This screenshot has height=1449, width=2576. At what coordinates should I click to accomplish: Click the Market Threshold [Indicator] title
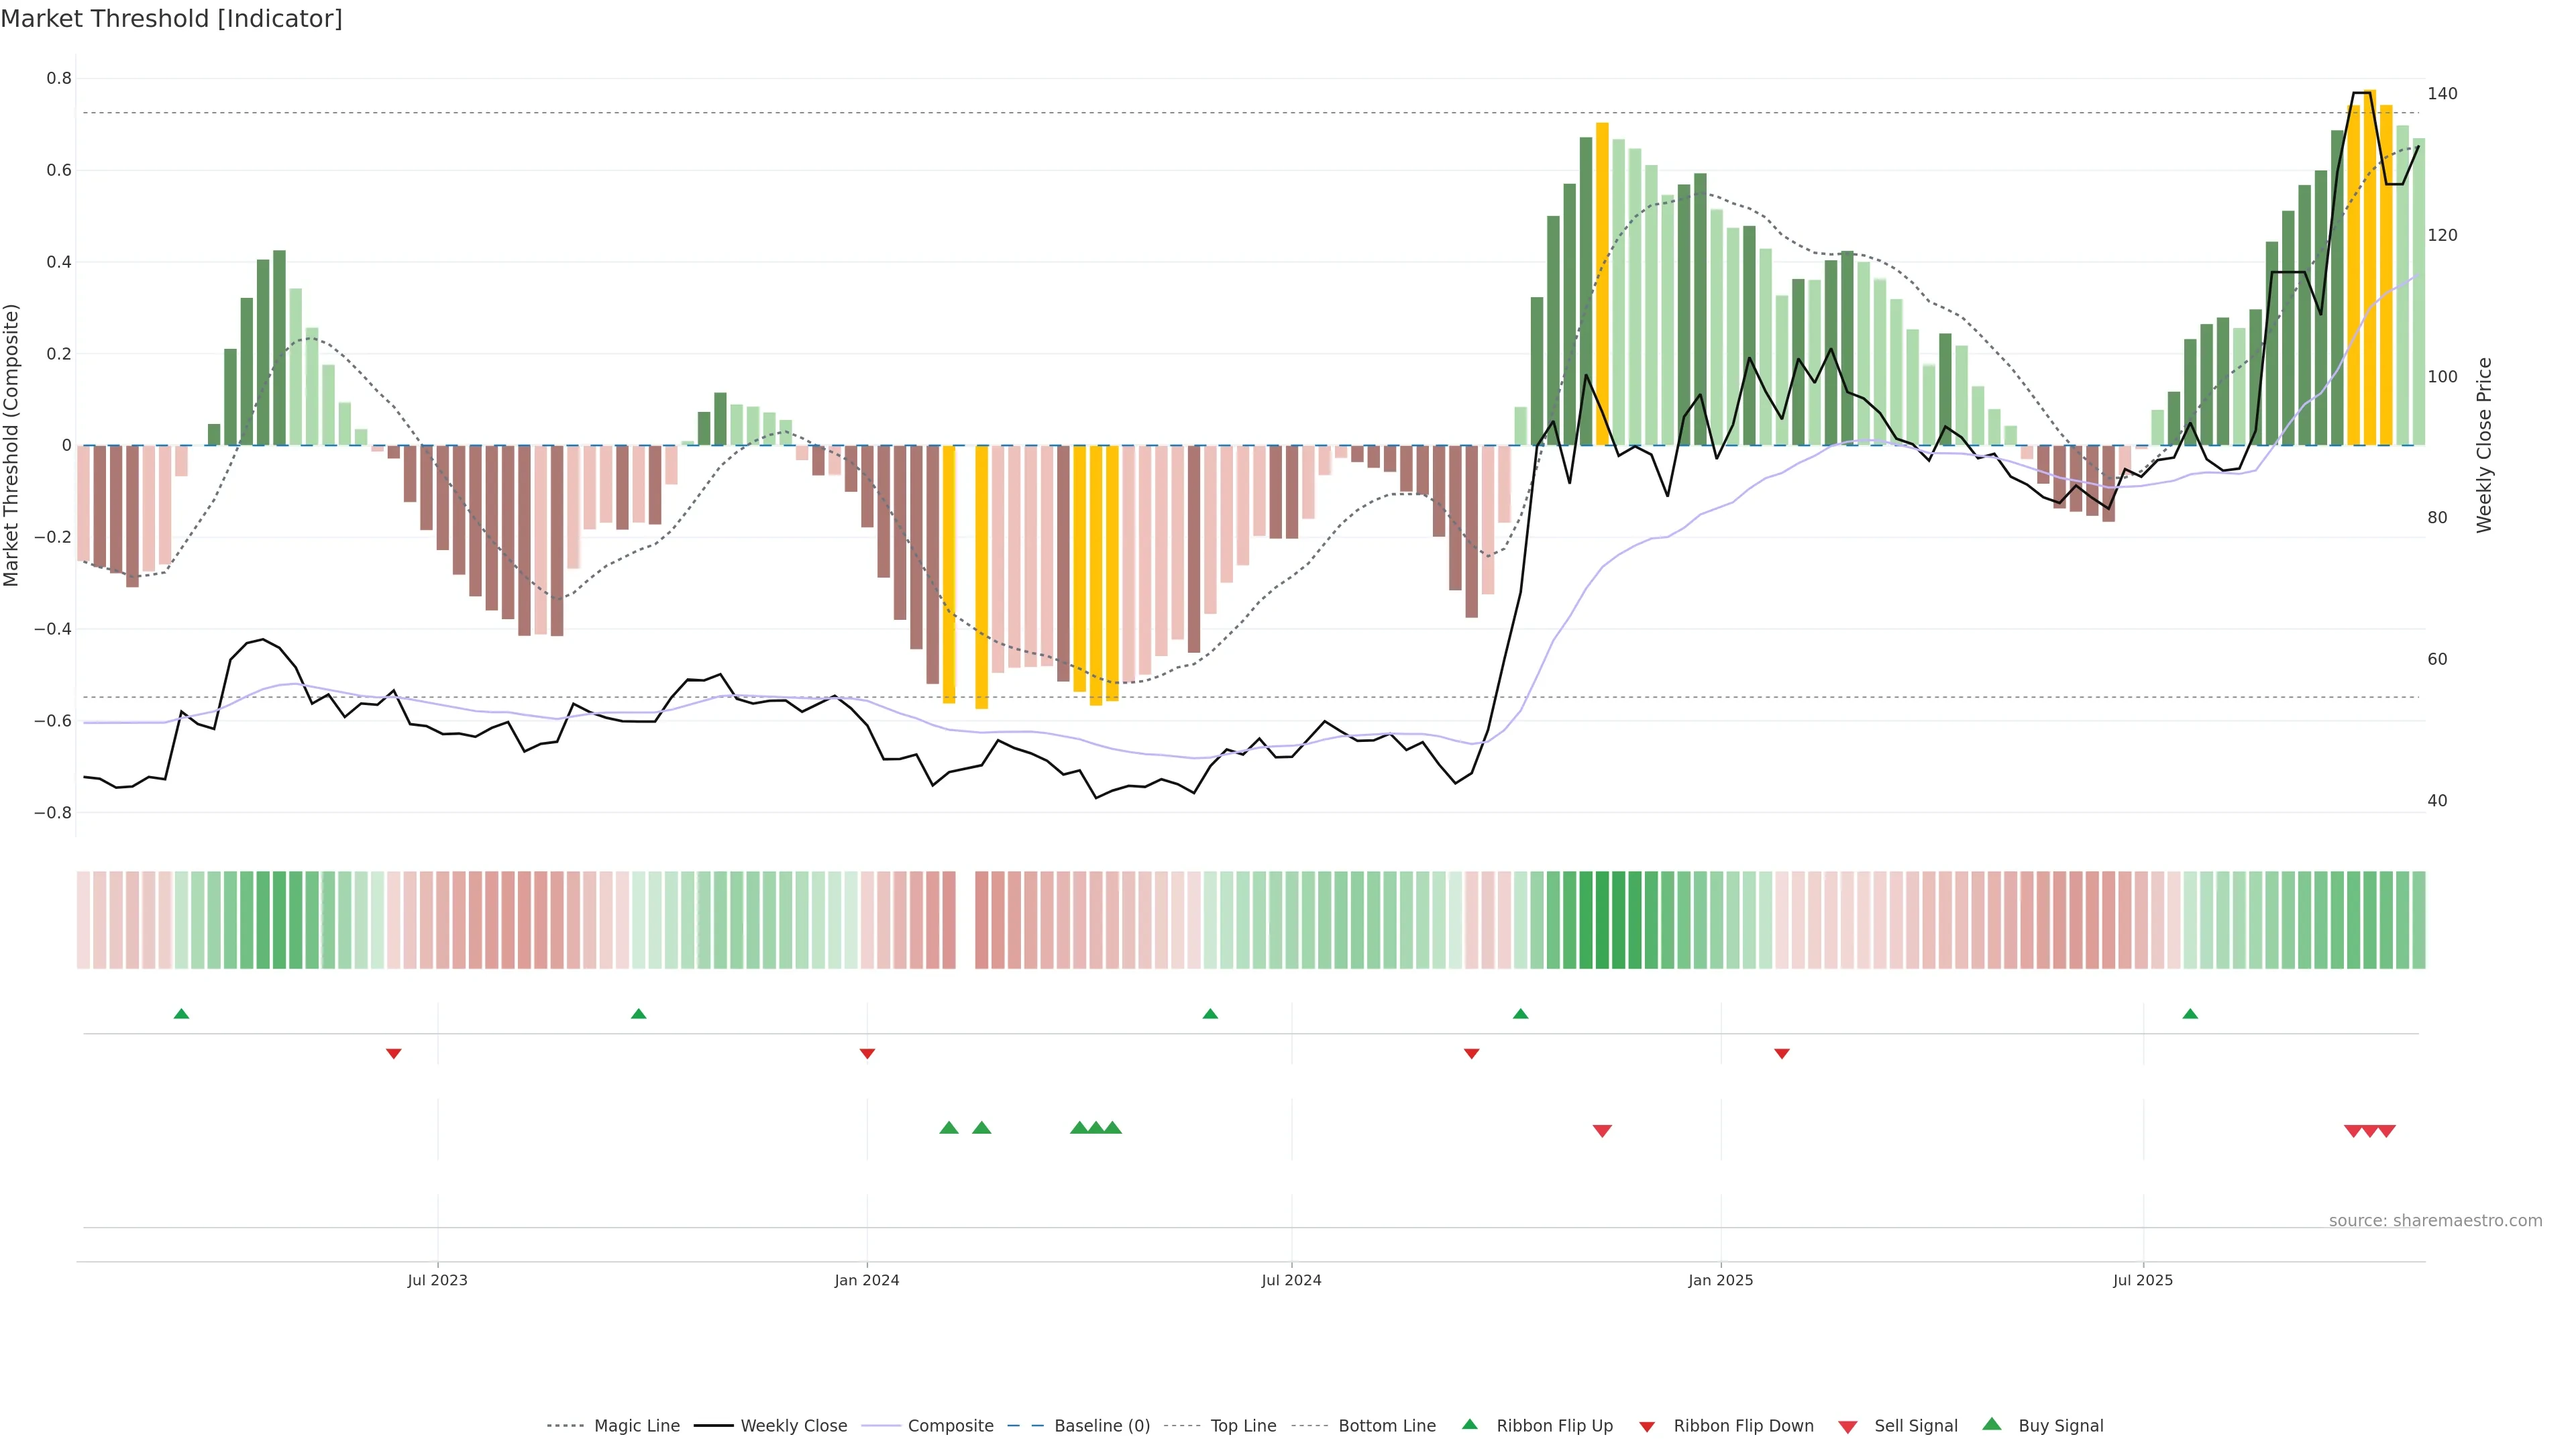pyautogui.click(x=171, y=19)
